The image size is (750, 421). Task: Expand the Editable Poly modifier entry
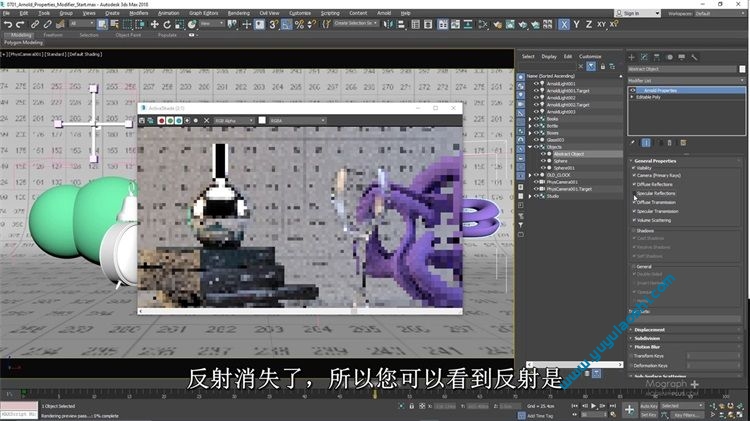click(x=632, y=97)
